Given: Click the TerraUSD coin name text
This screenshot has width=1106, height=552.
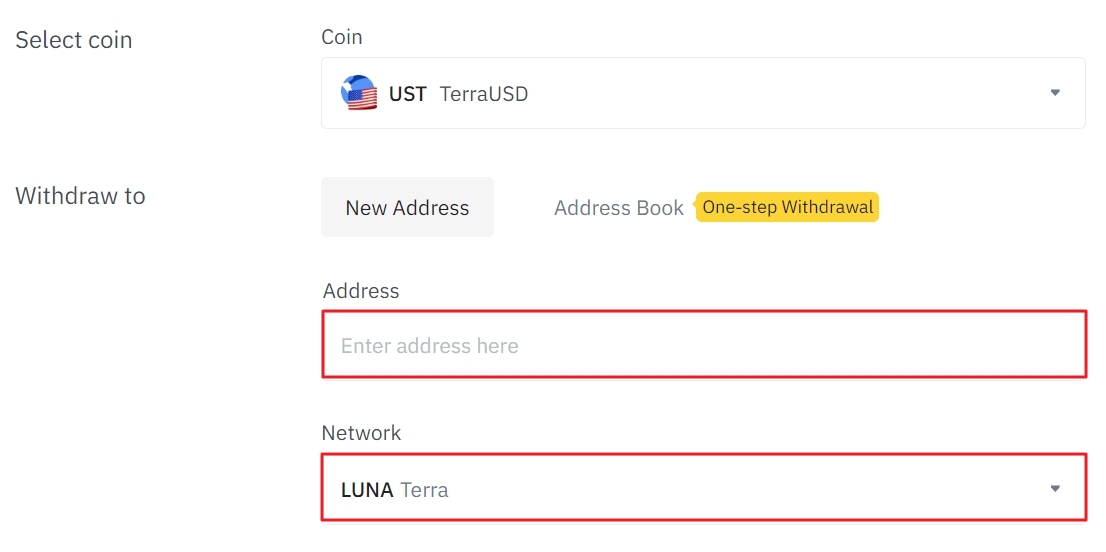Looking at the screenshot, I should tap(484, 94).
